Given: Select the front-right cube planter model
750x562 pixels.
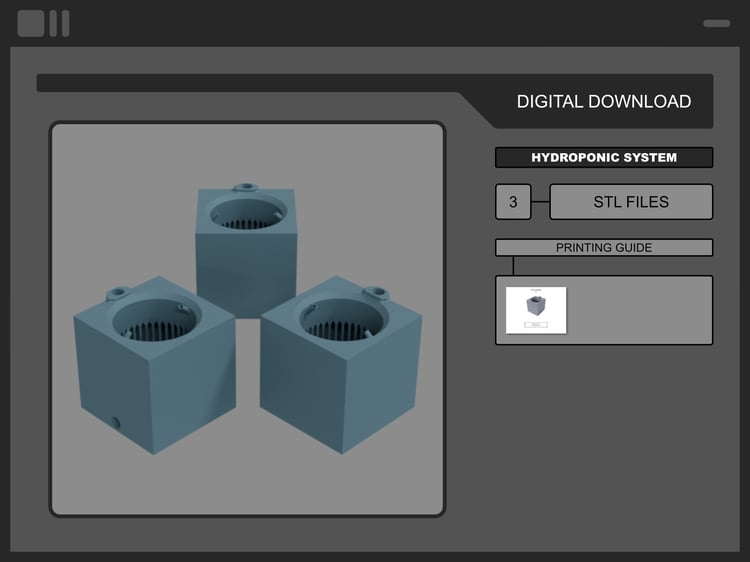Looking at the screenshot, I should (341, 366).
